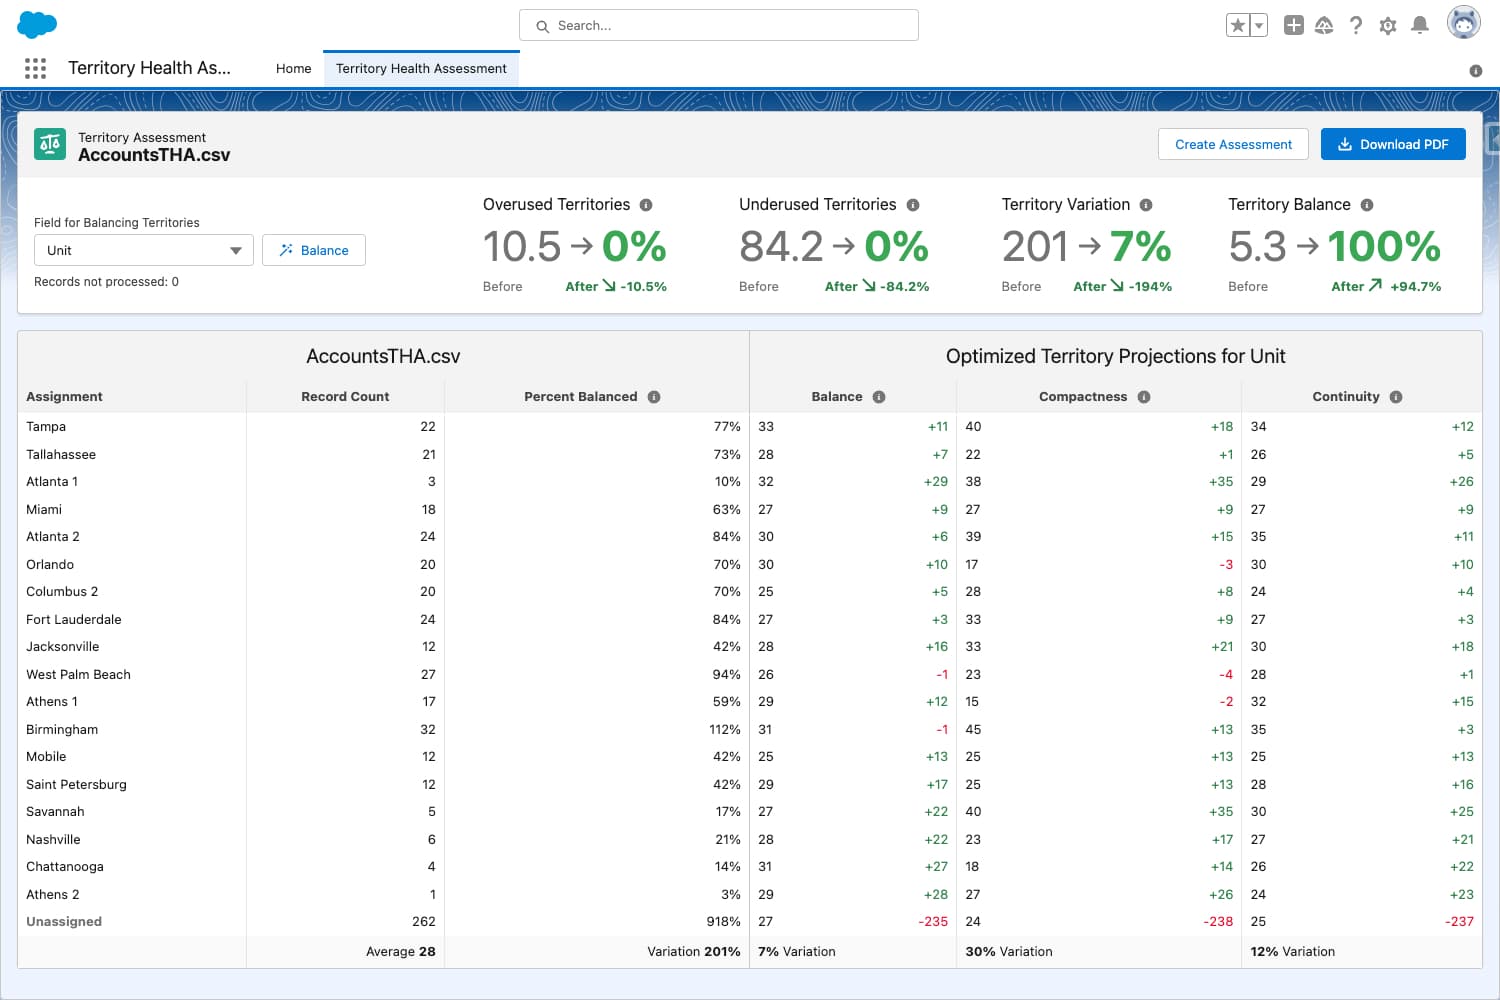
Task: Select the Territory Health Assessment tab
Action: click(421, 69)
